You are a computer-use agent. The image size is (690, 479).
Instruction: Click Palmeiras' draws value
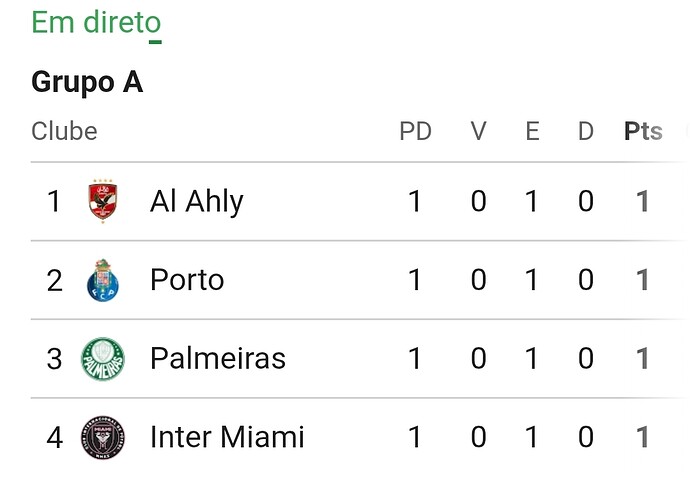click(532, 358)
